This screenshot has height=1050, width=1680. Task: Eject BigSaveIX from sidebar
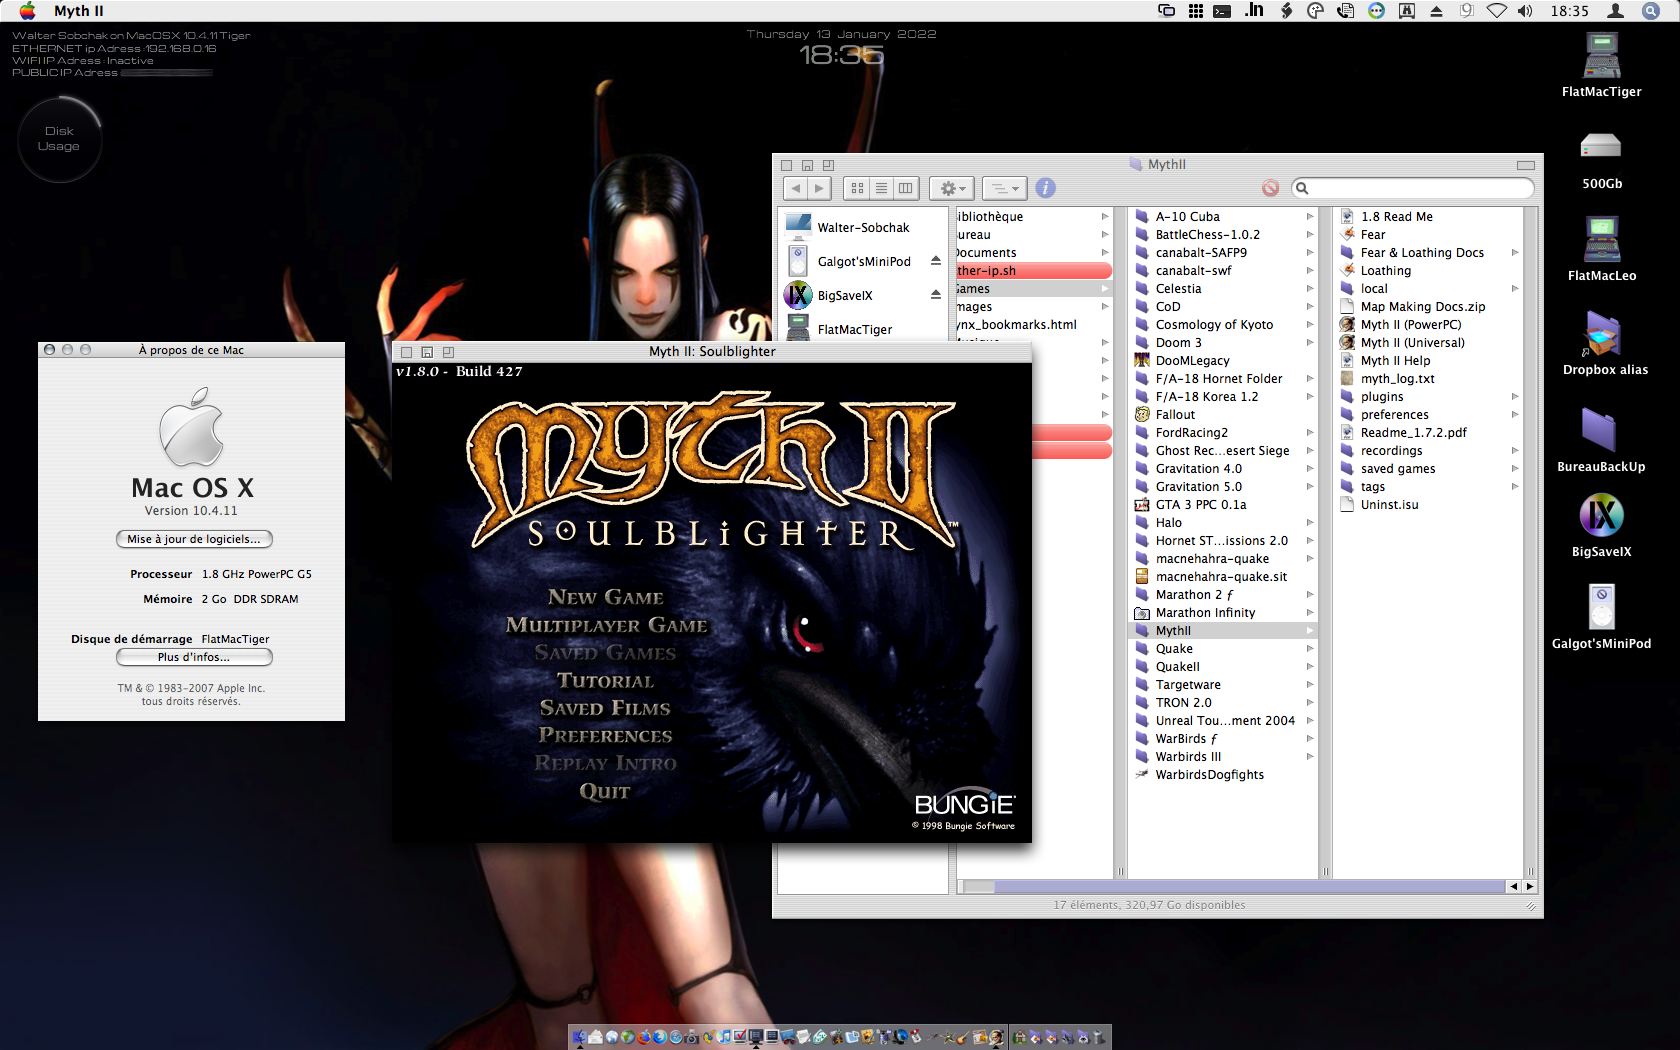(x=935, y=295)
